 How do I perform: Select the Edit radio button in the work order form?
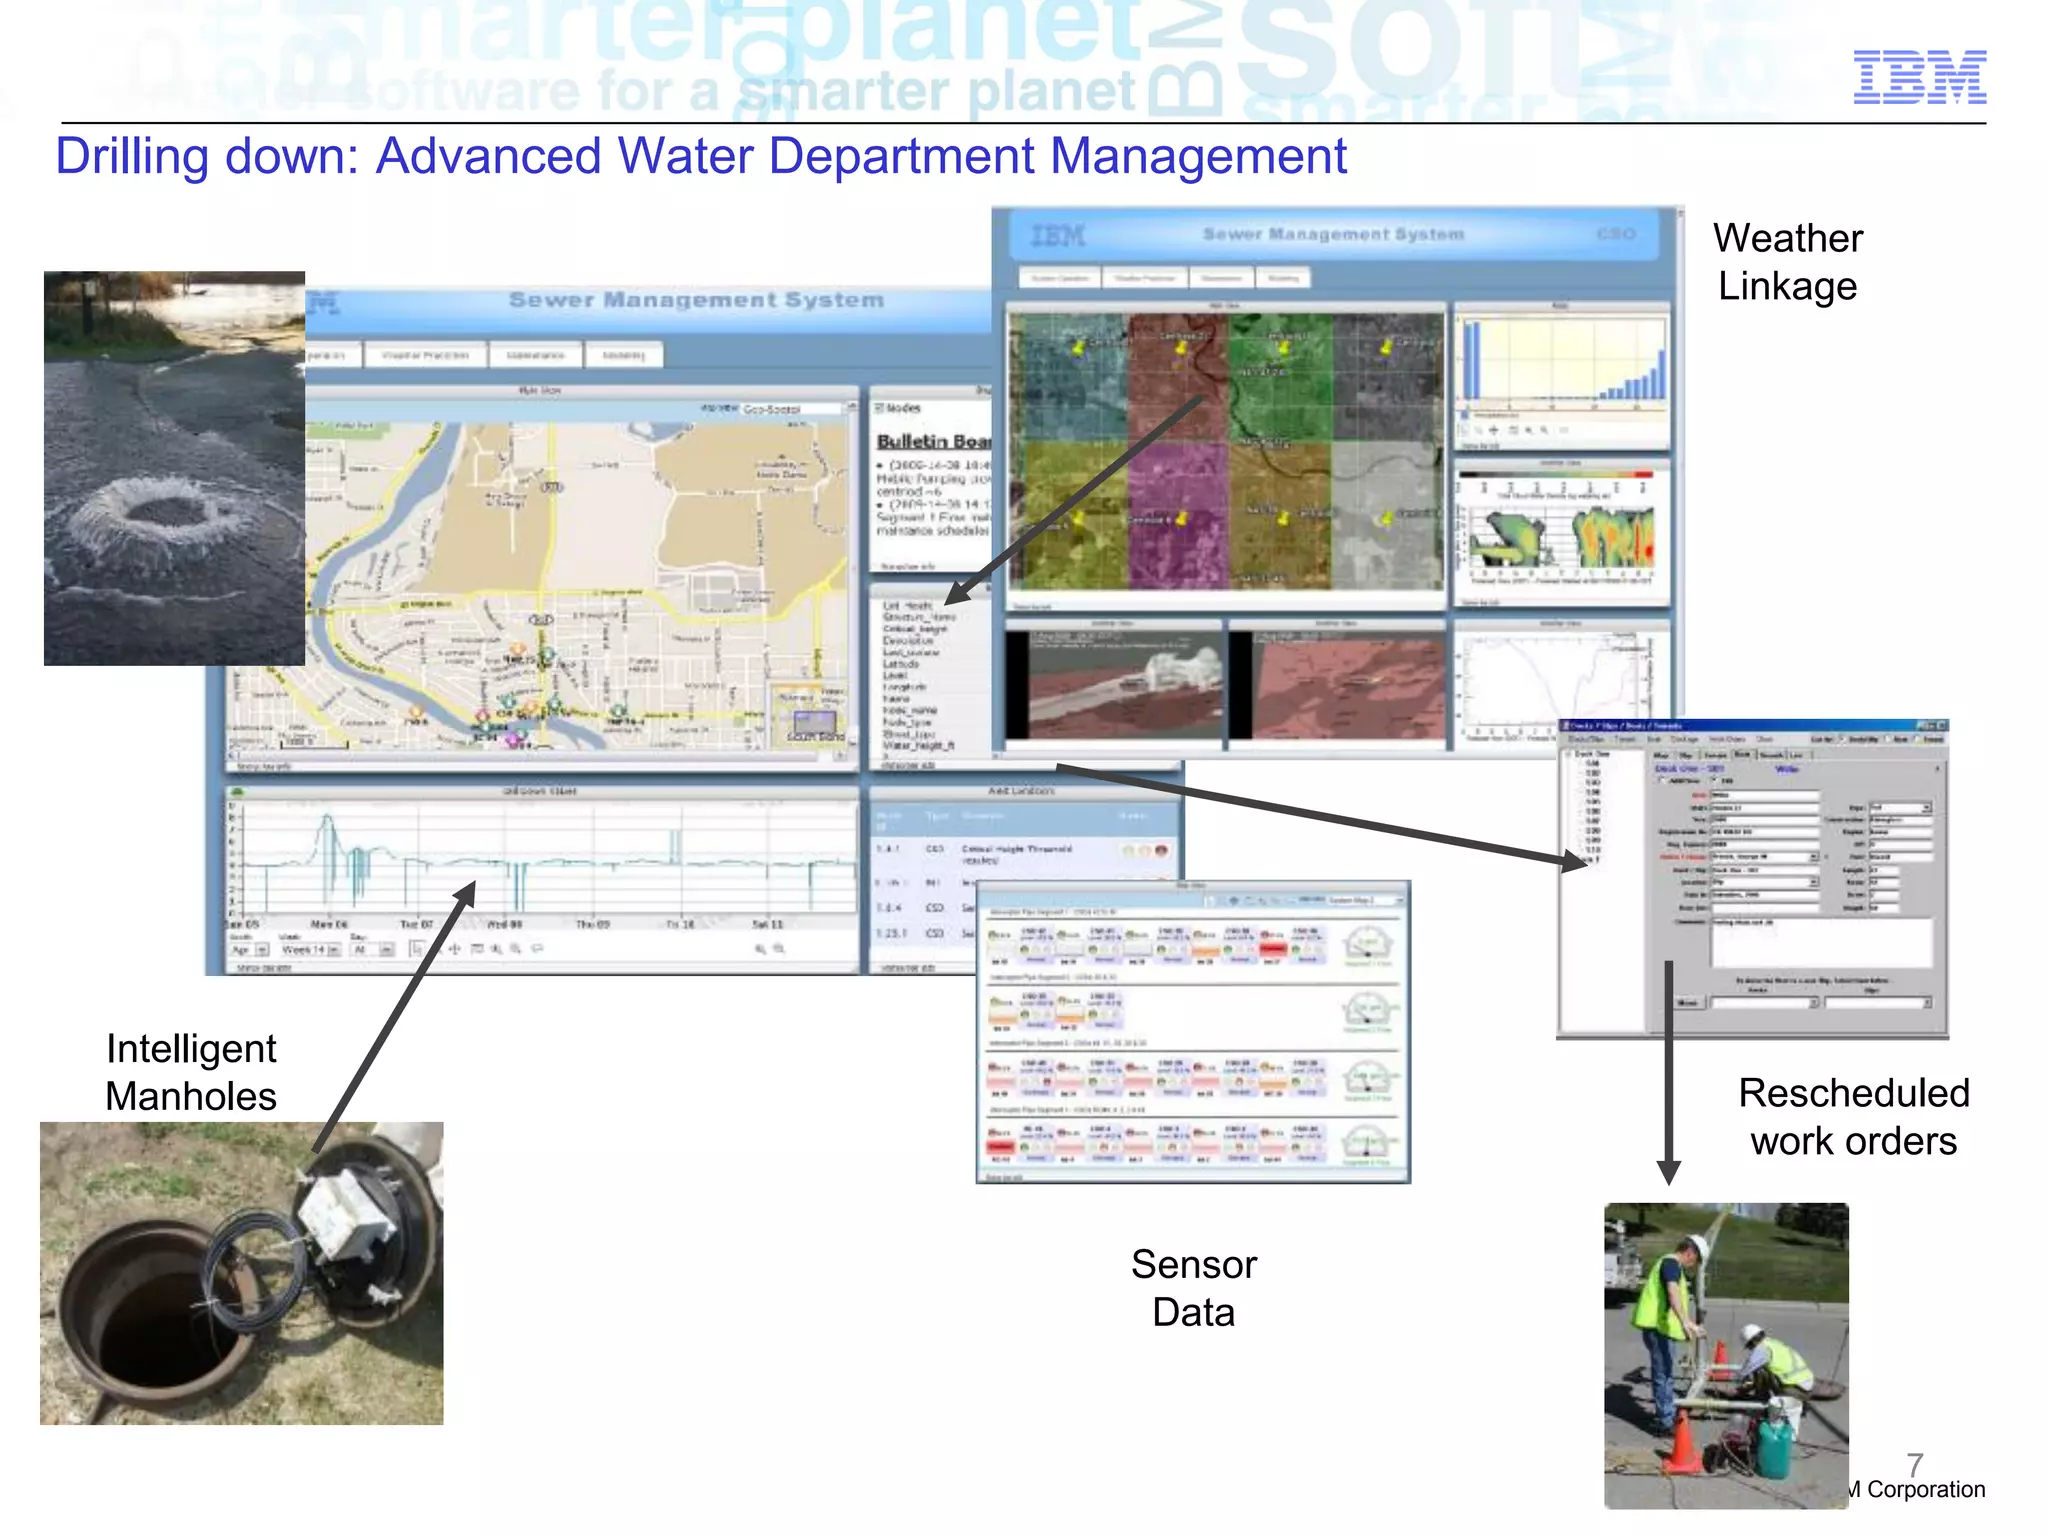pos(1715,780)
